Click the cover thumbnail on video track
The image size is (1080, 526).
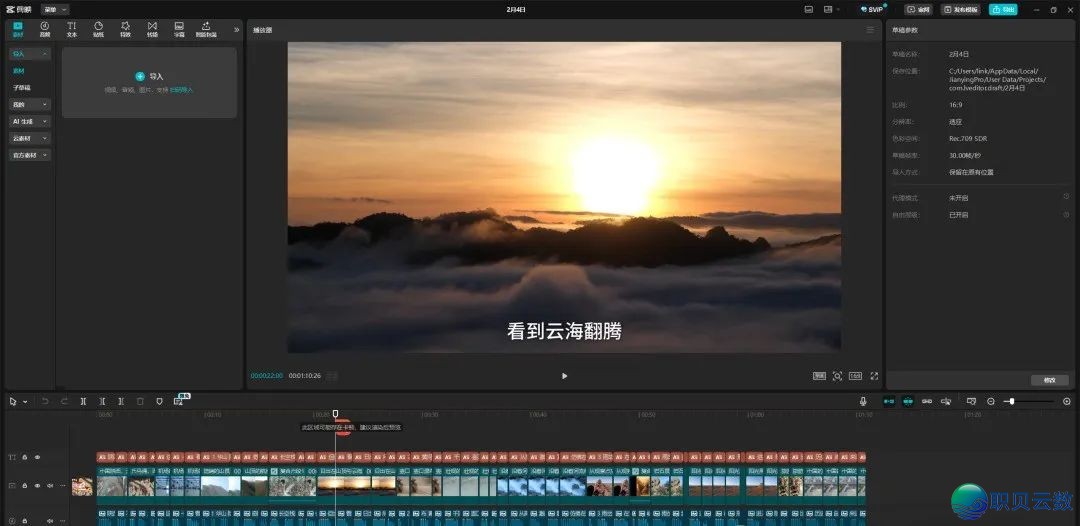coord(82,486)
